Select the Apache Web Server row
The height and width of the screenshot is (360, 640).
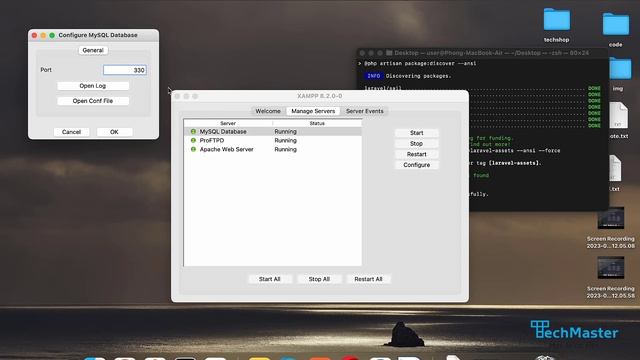tap(273, 149)
